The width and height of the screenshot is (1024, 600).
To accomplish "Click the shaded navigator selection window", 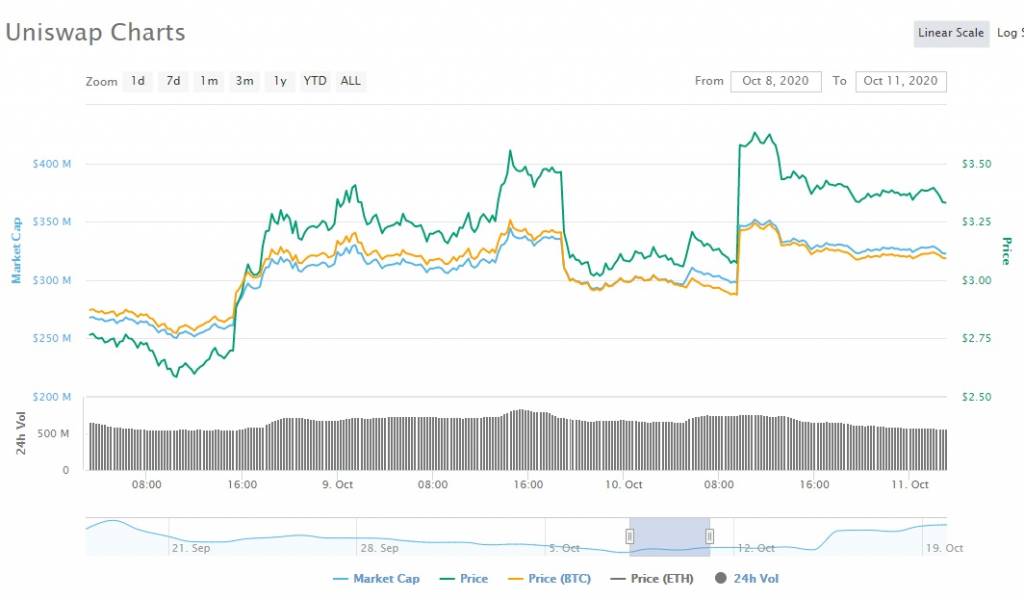I will click(x=669, y=536).
